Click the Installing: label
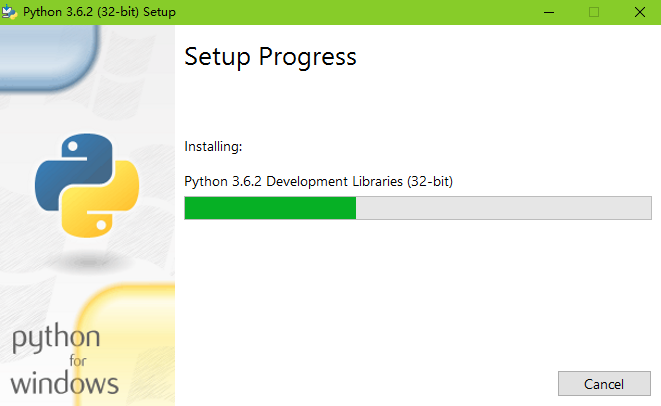The image size is (661, 406). pos(213,147)
